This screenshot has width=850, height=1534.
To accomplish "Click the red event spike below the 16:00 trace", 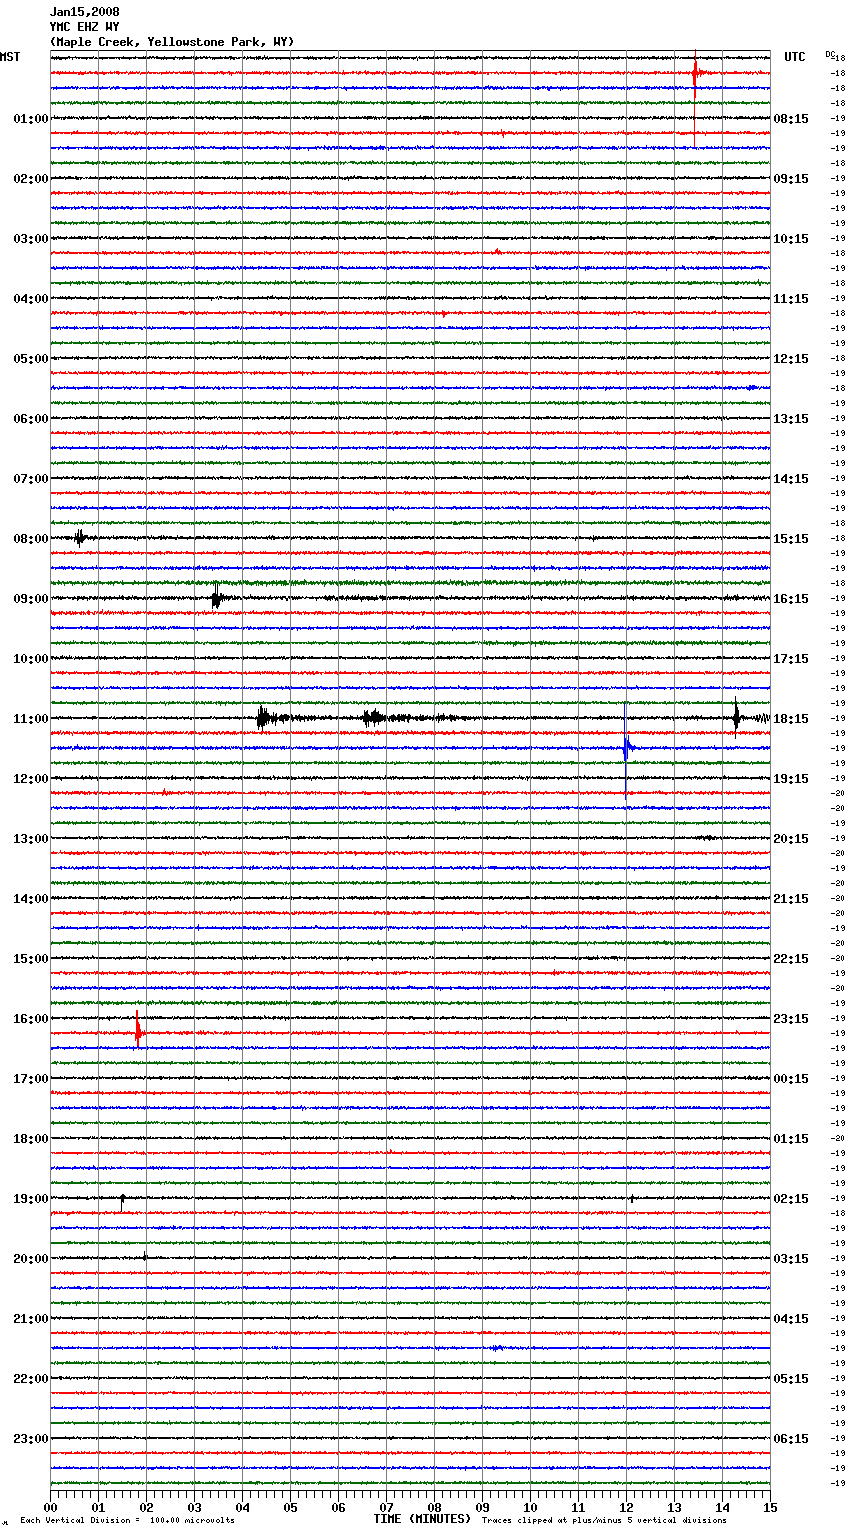I will click(x=138, y=1031).
